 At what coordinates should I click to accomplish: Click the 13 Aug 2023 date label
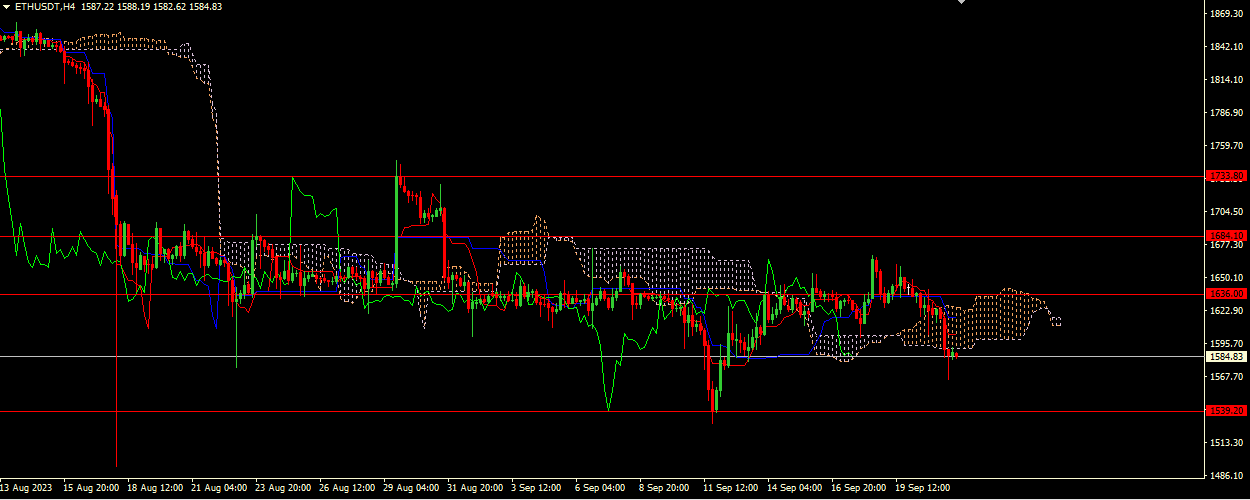coord(26,489)
